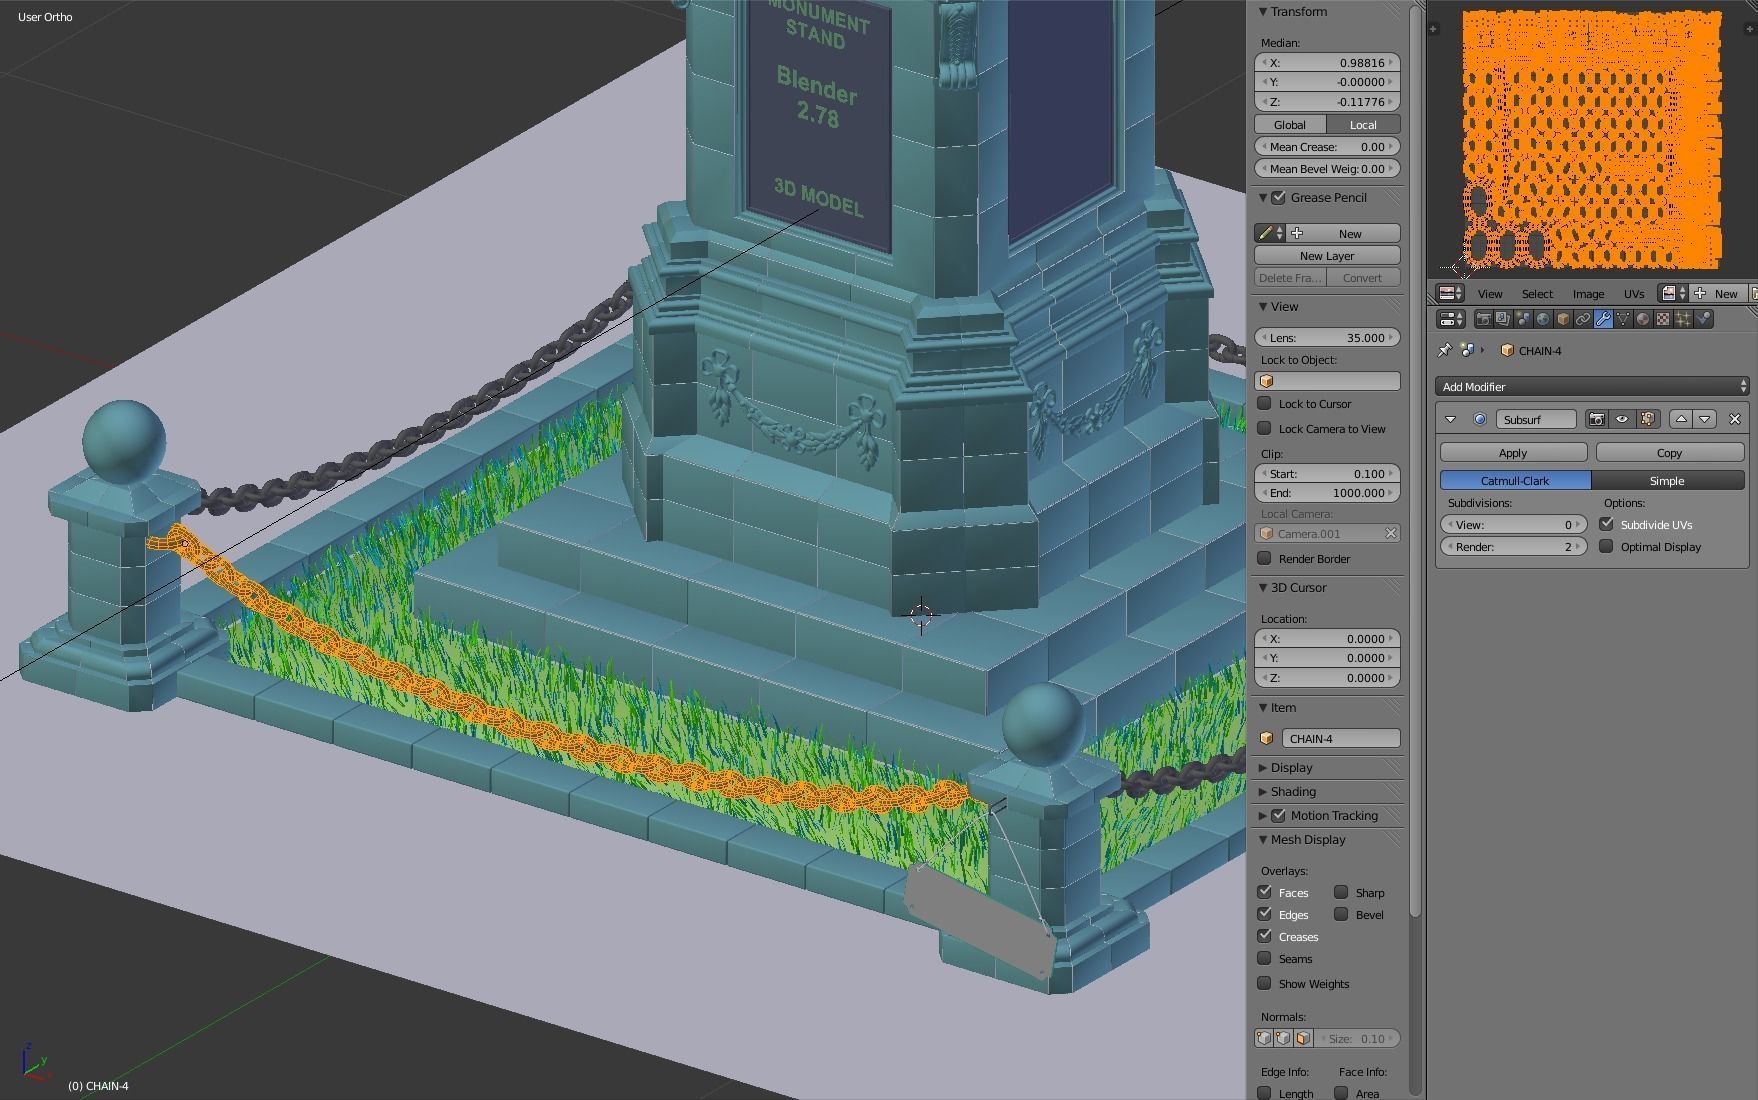The width and height of the screenshot is (1758, 1100).
Task: Show split normals icon under Normals
Action: pos(1283,1038)
